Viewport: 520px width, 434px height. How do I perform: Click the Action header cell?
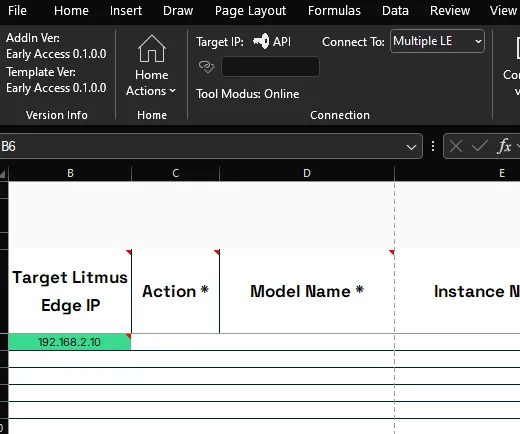tap(175, 291)
